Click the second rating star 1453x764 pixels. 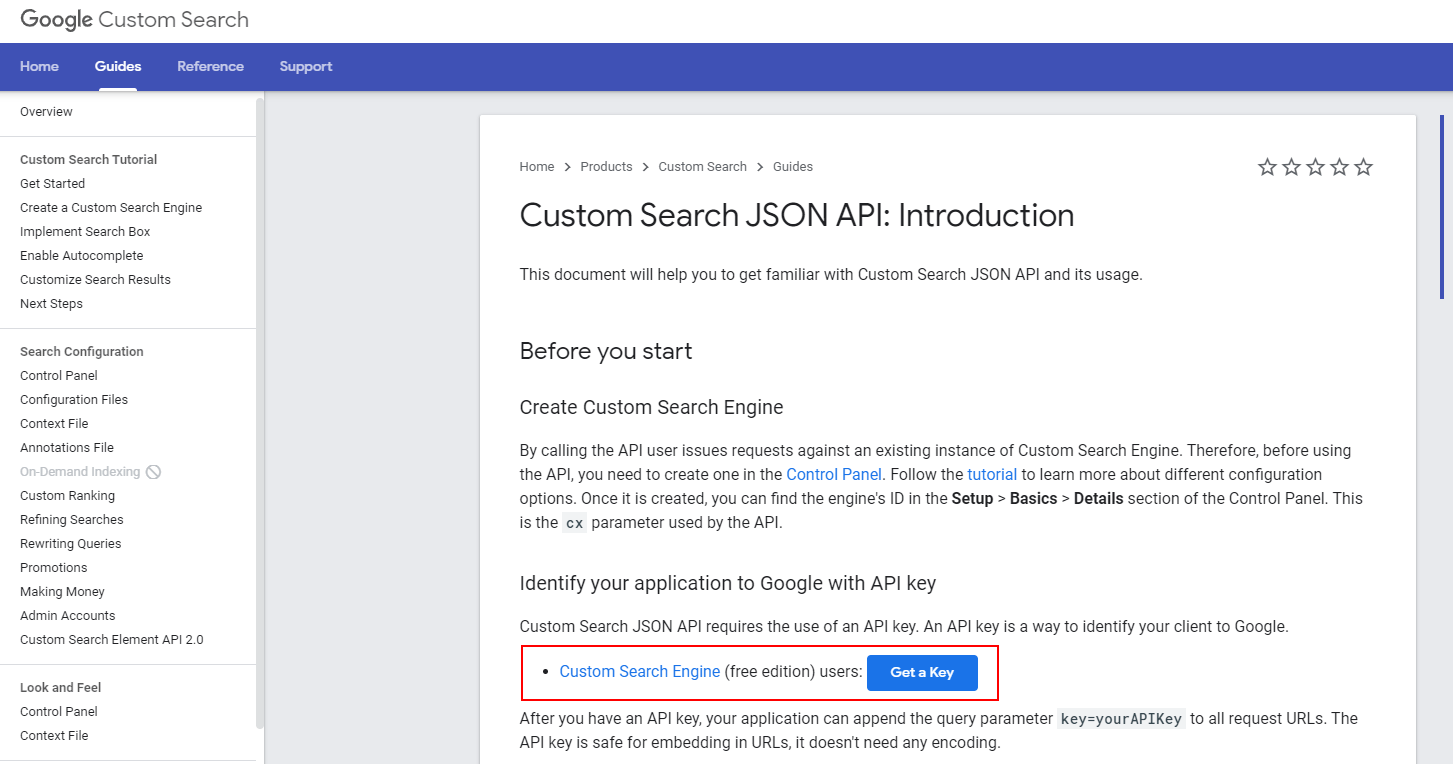(1291, 167)
